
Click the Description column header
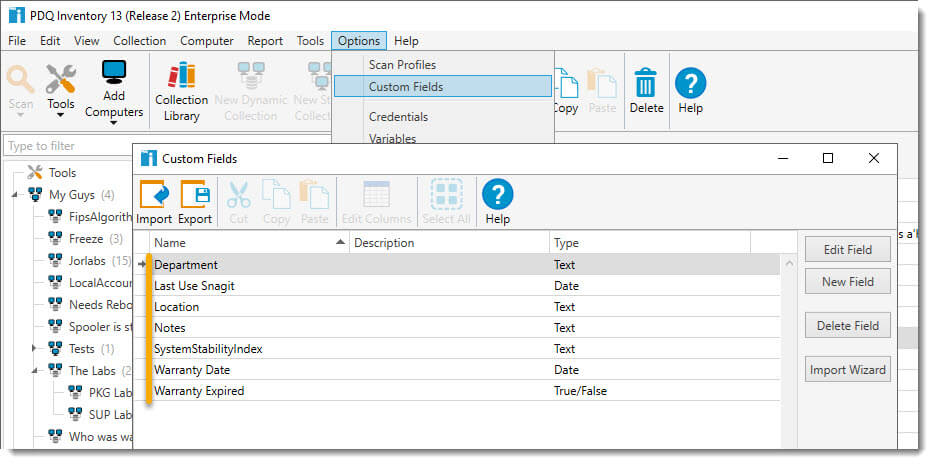(x=449, y=243)
